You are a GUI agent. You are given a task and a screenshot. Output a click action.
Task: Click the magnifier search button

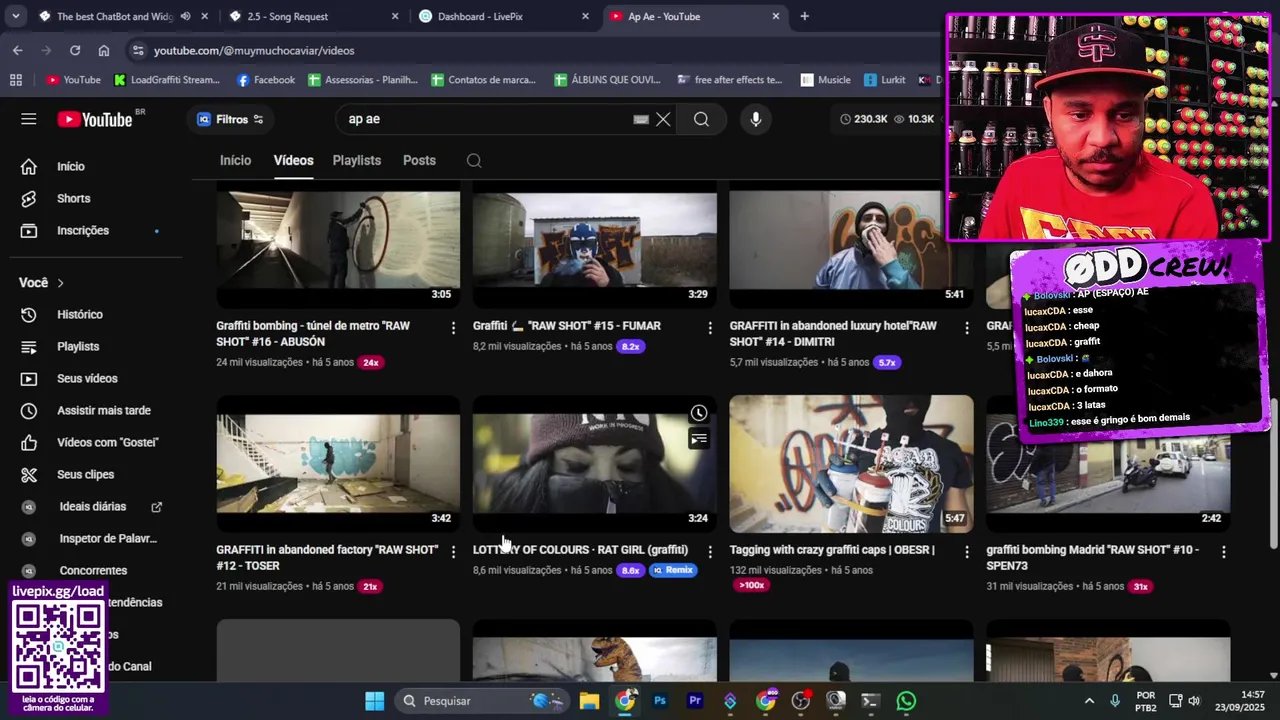pyautogui.click(x=701, y=119)
